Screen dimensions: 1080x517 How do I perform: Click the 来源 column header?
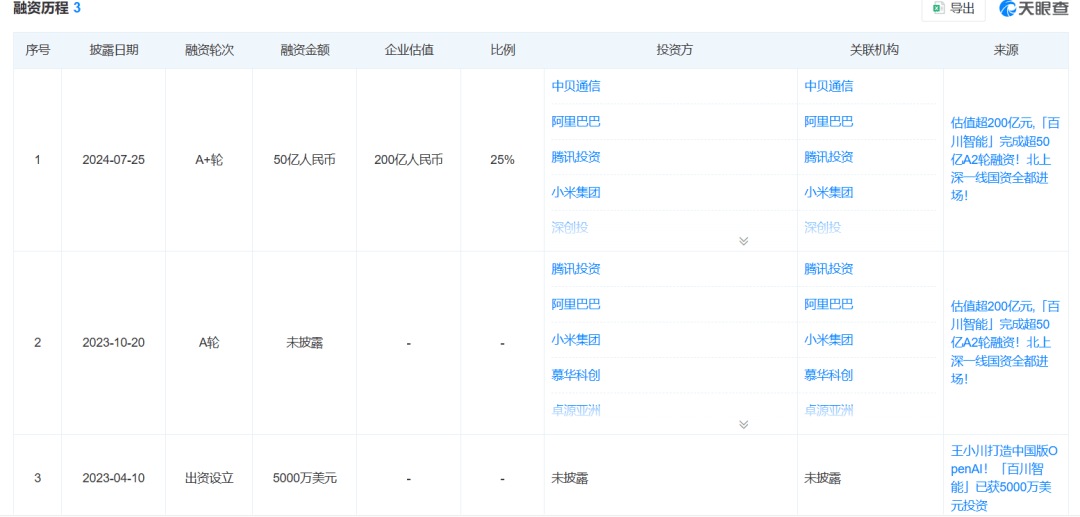point(1006,50)
